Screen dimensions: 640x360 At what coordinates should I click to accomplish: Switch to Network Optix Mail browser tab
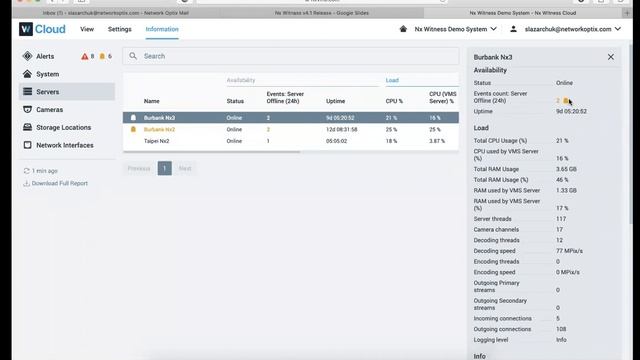116,13
